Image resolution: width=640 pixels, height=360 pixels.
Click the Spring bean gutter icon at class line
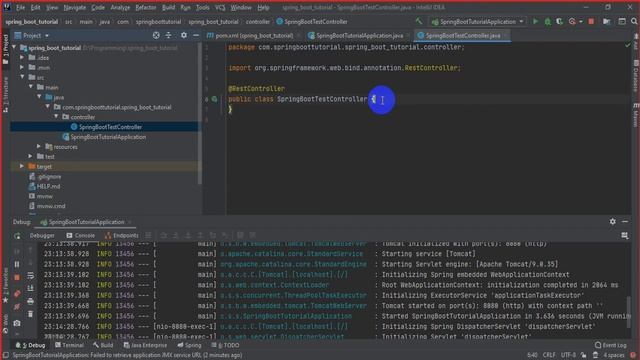click(214, 99)
